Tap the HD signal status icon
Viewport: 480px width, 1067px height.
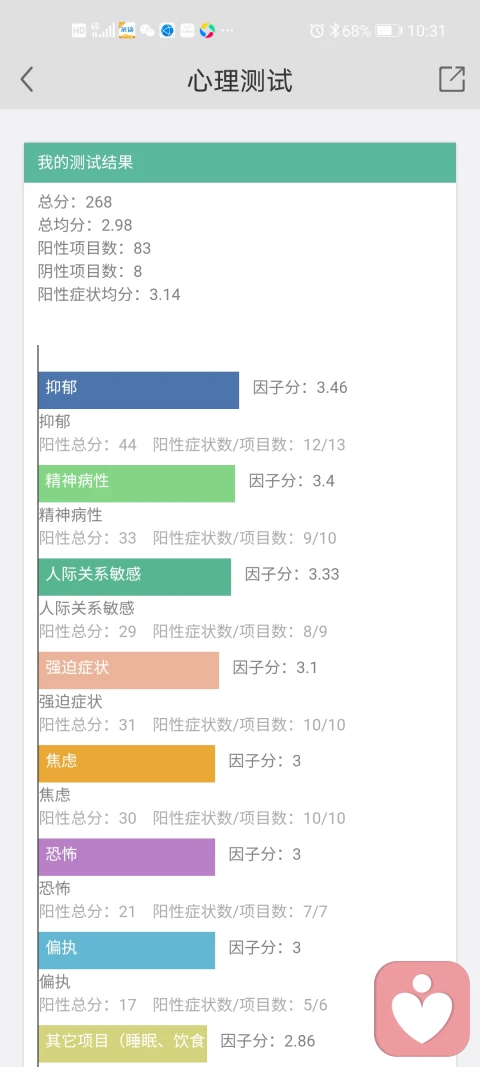point(79,31)
